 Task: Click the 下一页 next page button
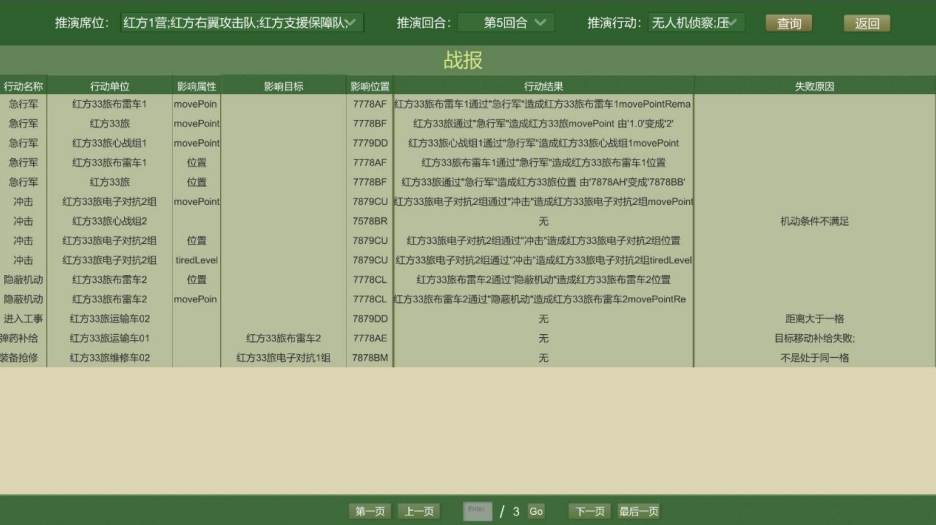point(590,511)
